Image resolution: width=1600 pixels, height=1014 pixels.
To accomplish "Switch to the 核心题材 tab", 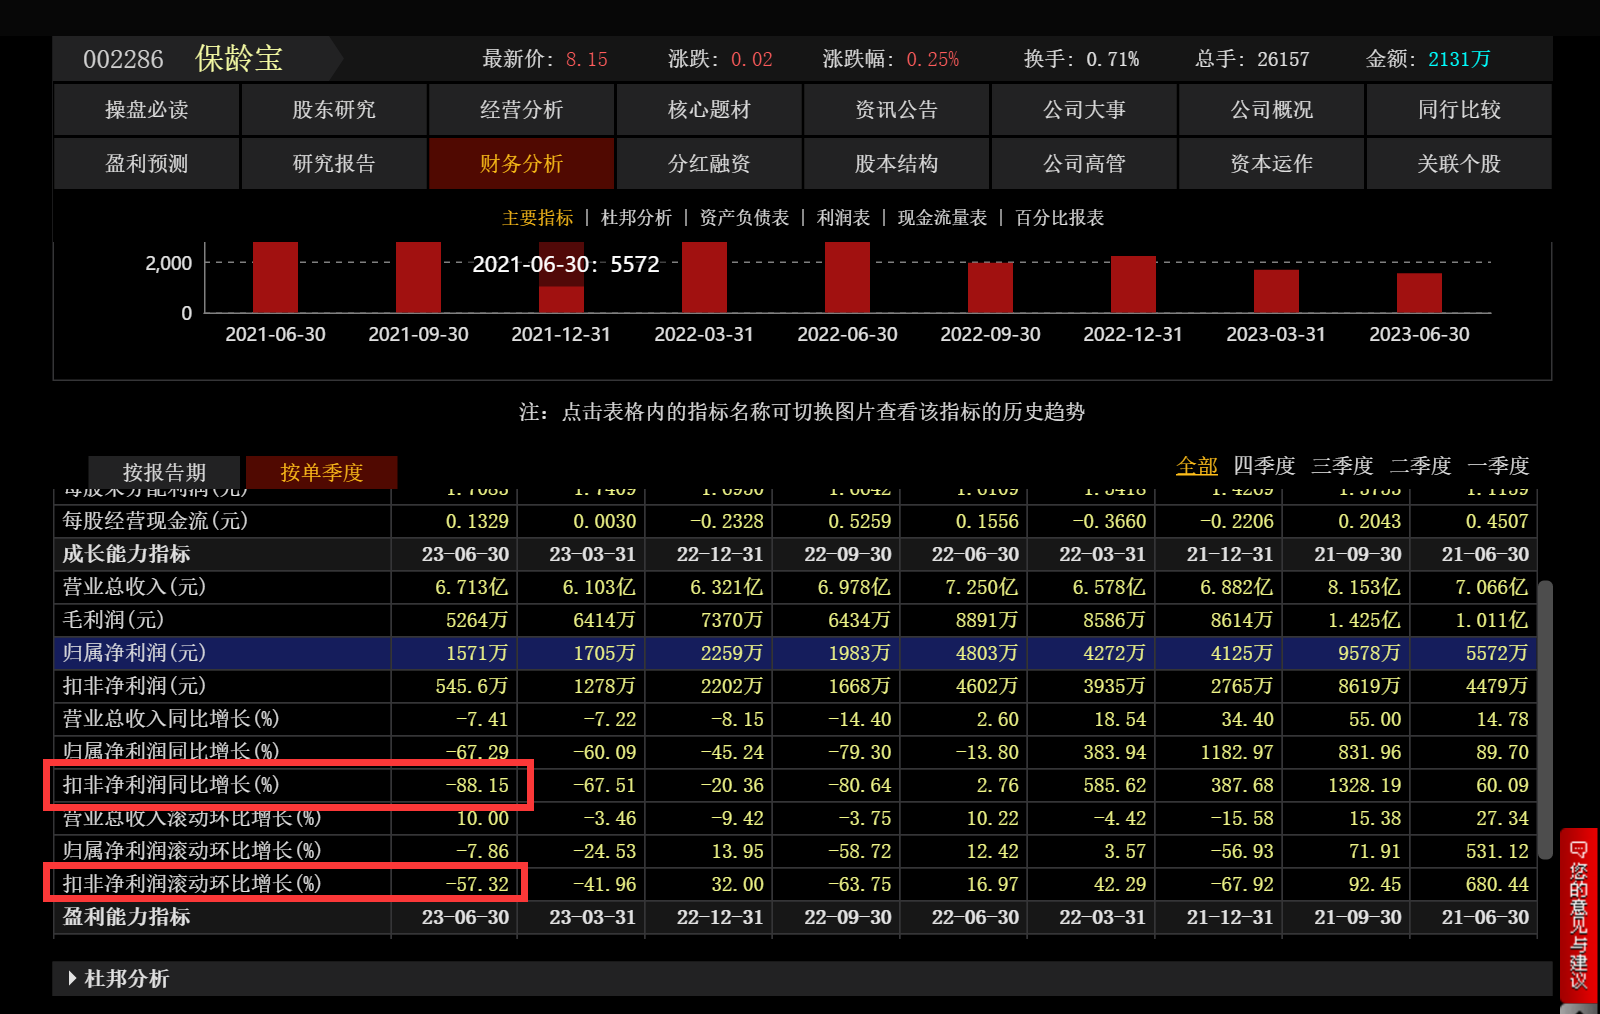I will click(x=709, y=110).
